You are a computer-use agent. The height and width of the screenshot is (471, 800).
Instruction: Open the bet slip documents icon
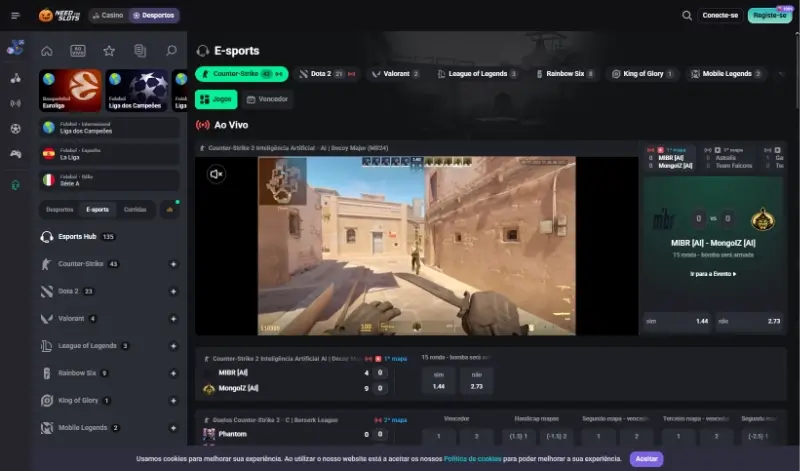tap(140, 51)
